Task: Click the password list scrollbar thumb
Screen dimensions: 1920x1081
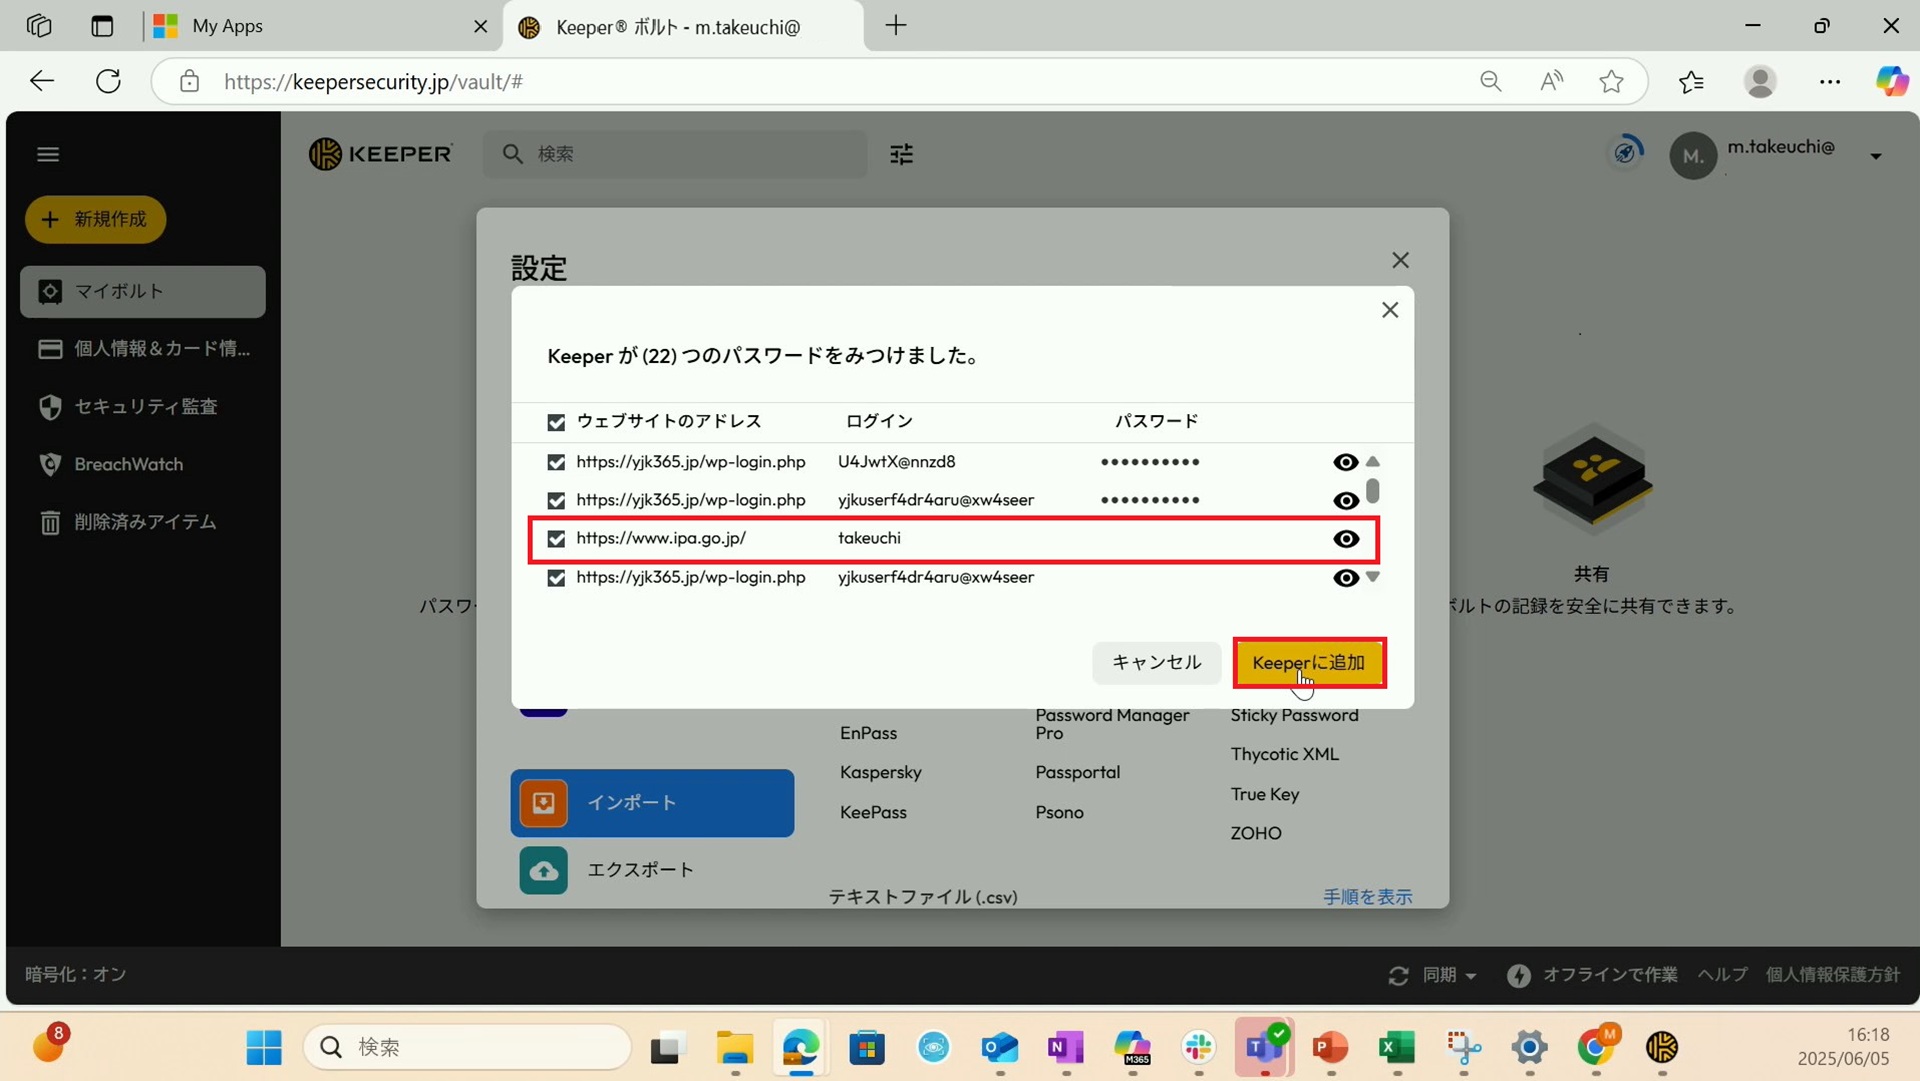Action: pos(1373,491)
